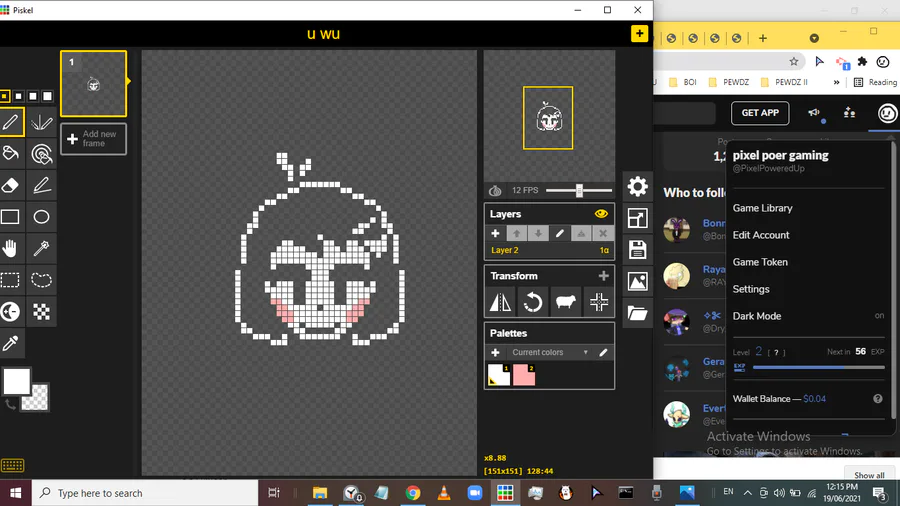
Task: Toggle layer preview eye icon
Action: point(601,214)
